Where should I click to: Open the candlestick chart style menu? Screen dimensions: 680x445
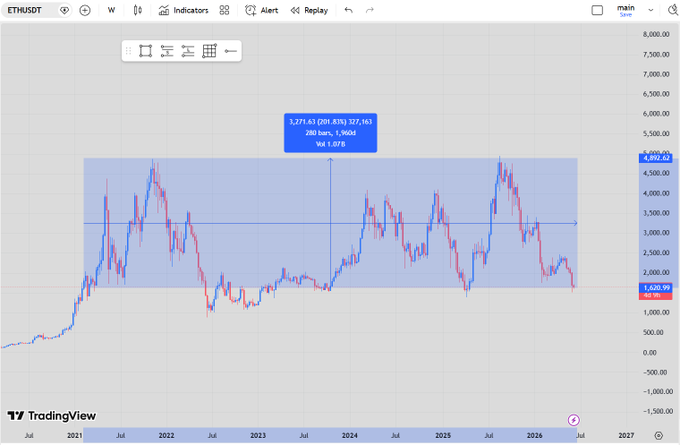[x=137, y=10]
